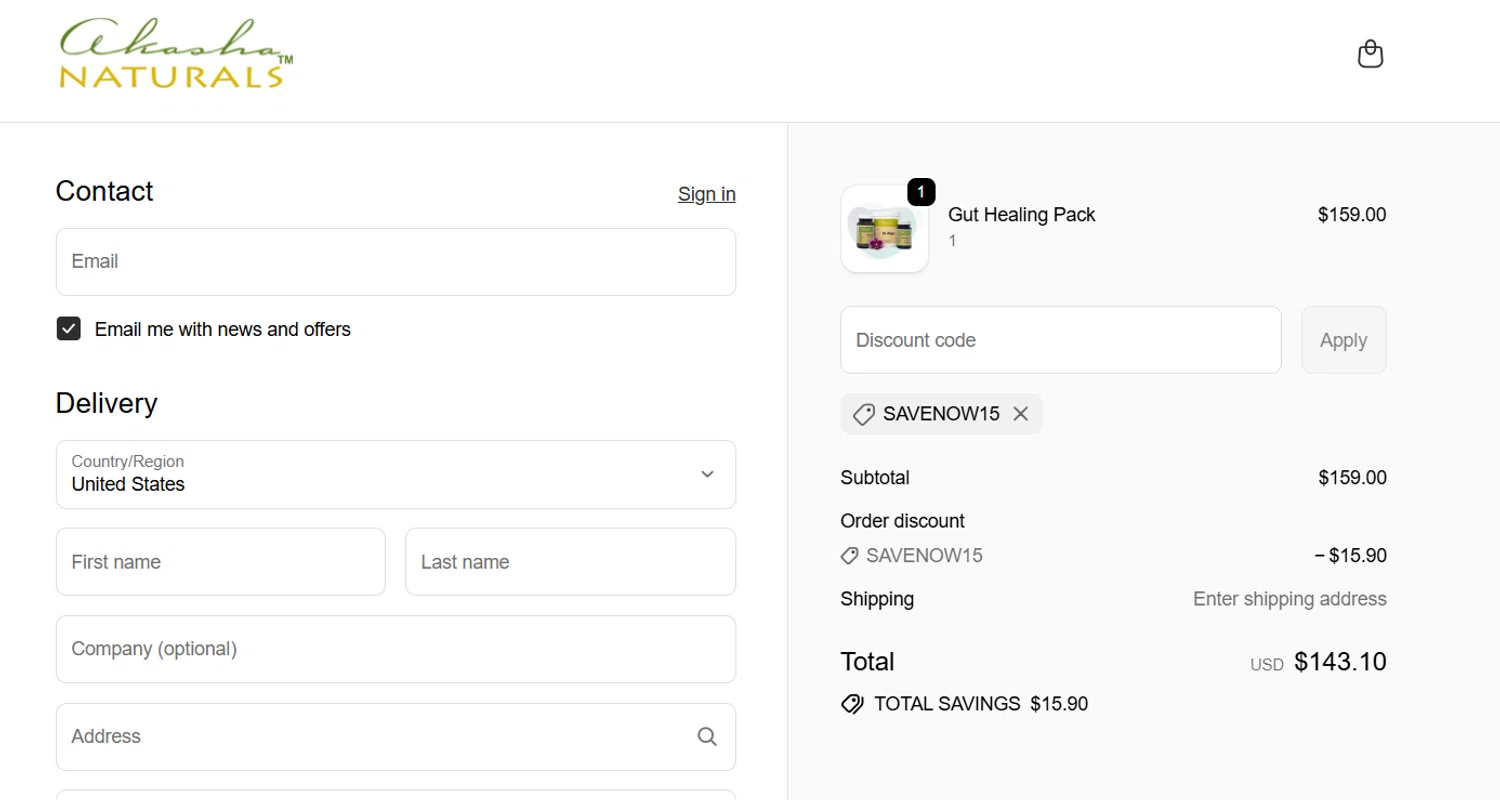The height and width of the screenshot is (800, 1500).
Task: Click the Subtotal label
Action: 875,478
